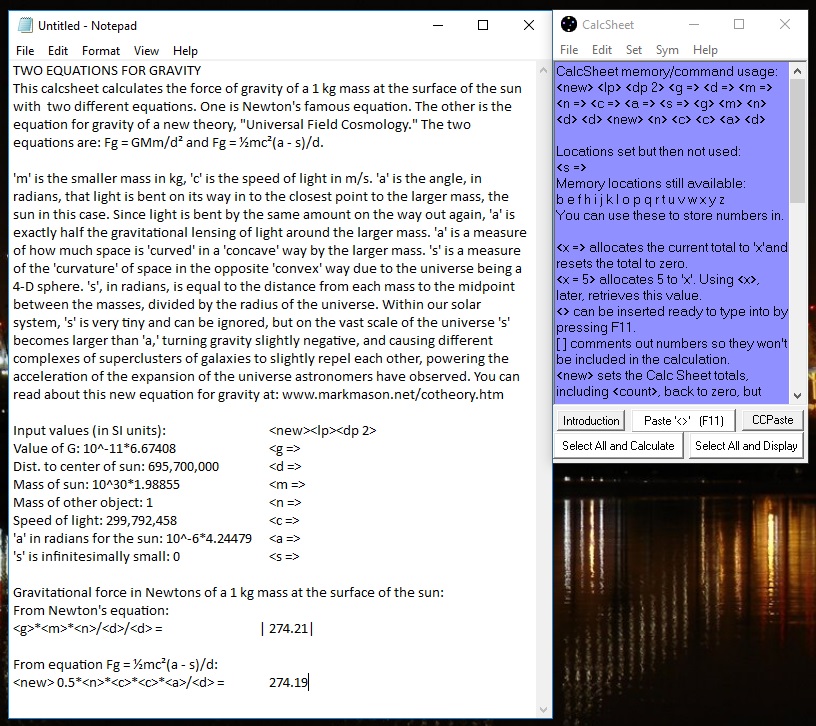
Task: Click the '<d =>' assignment in Notepad
Action: pos(285,467)
